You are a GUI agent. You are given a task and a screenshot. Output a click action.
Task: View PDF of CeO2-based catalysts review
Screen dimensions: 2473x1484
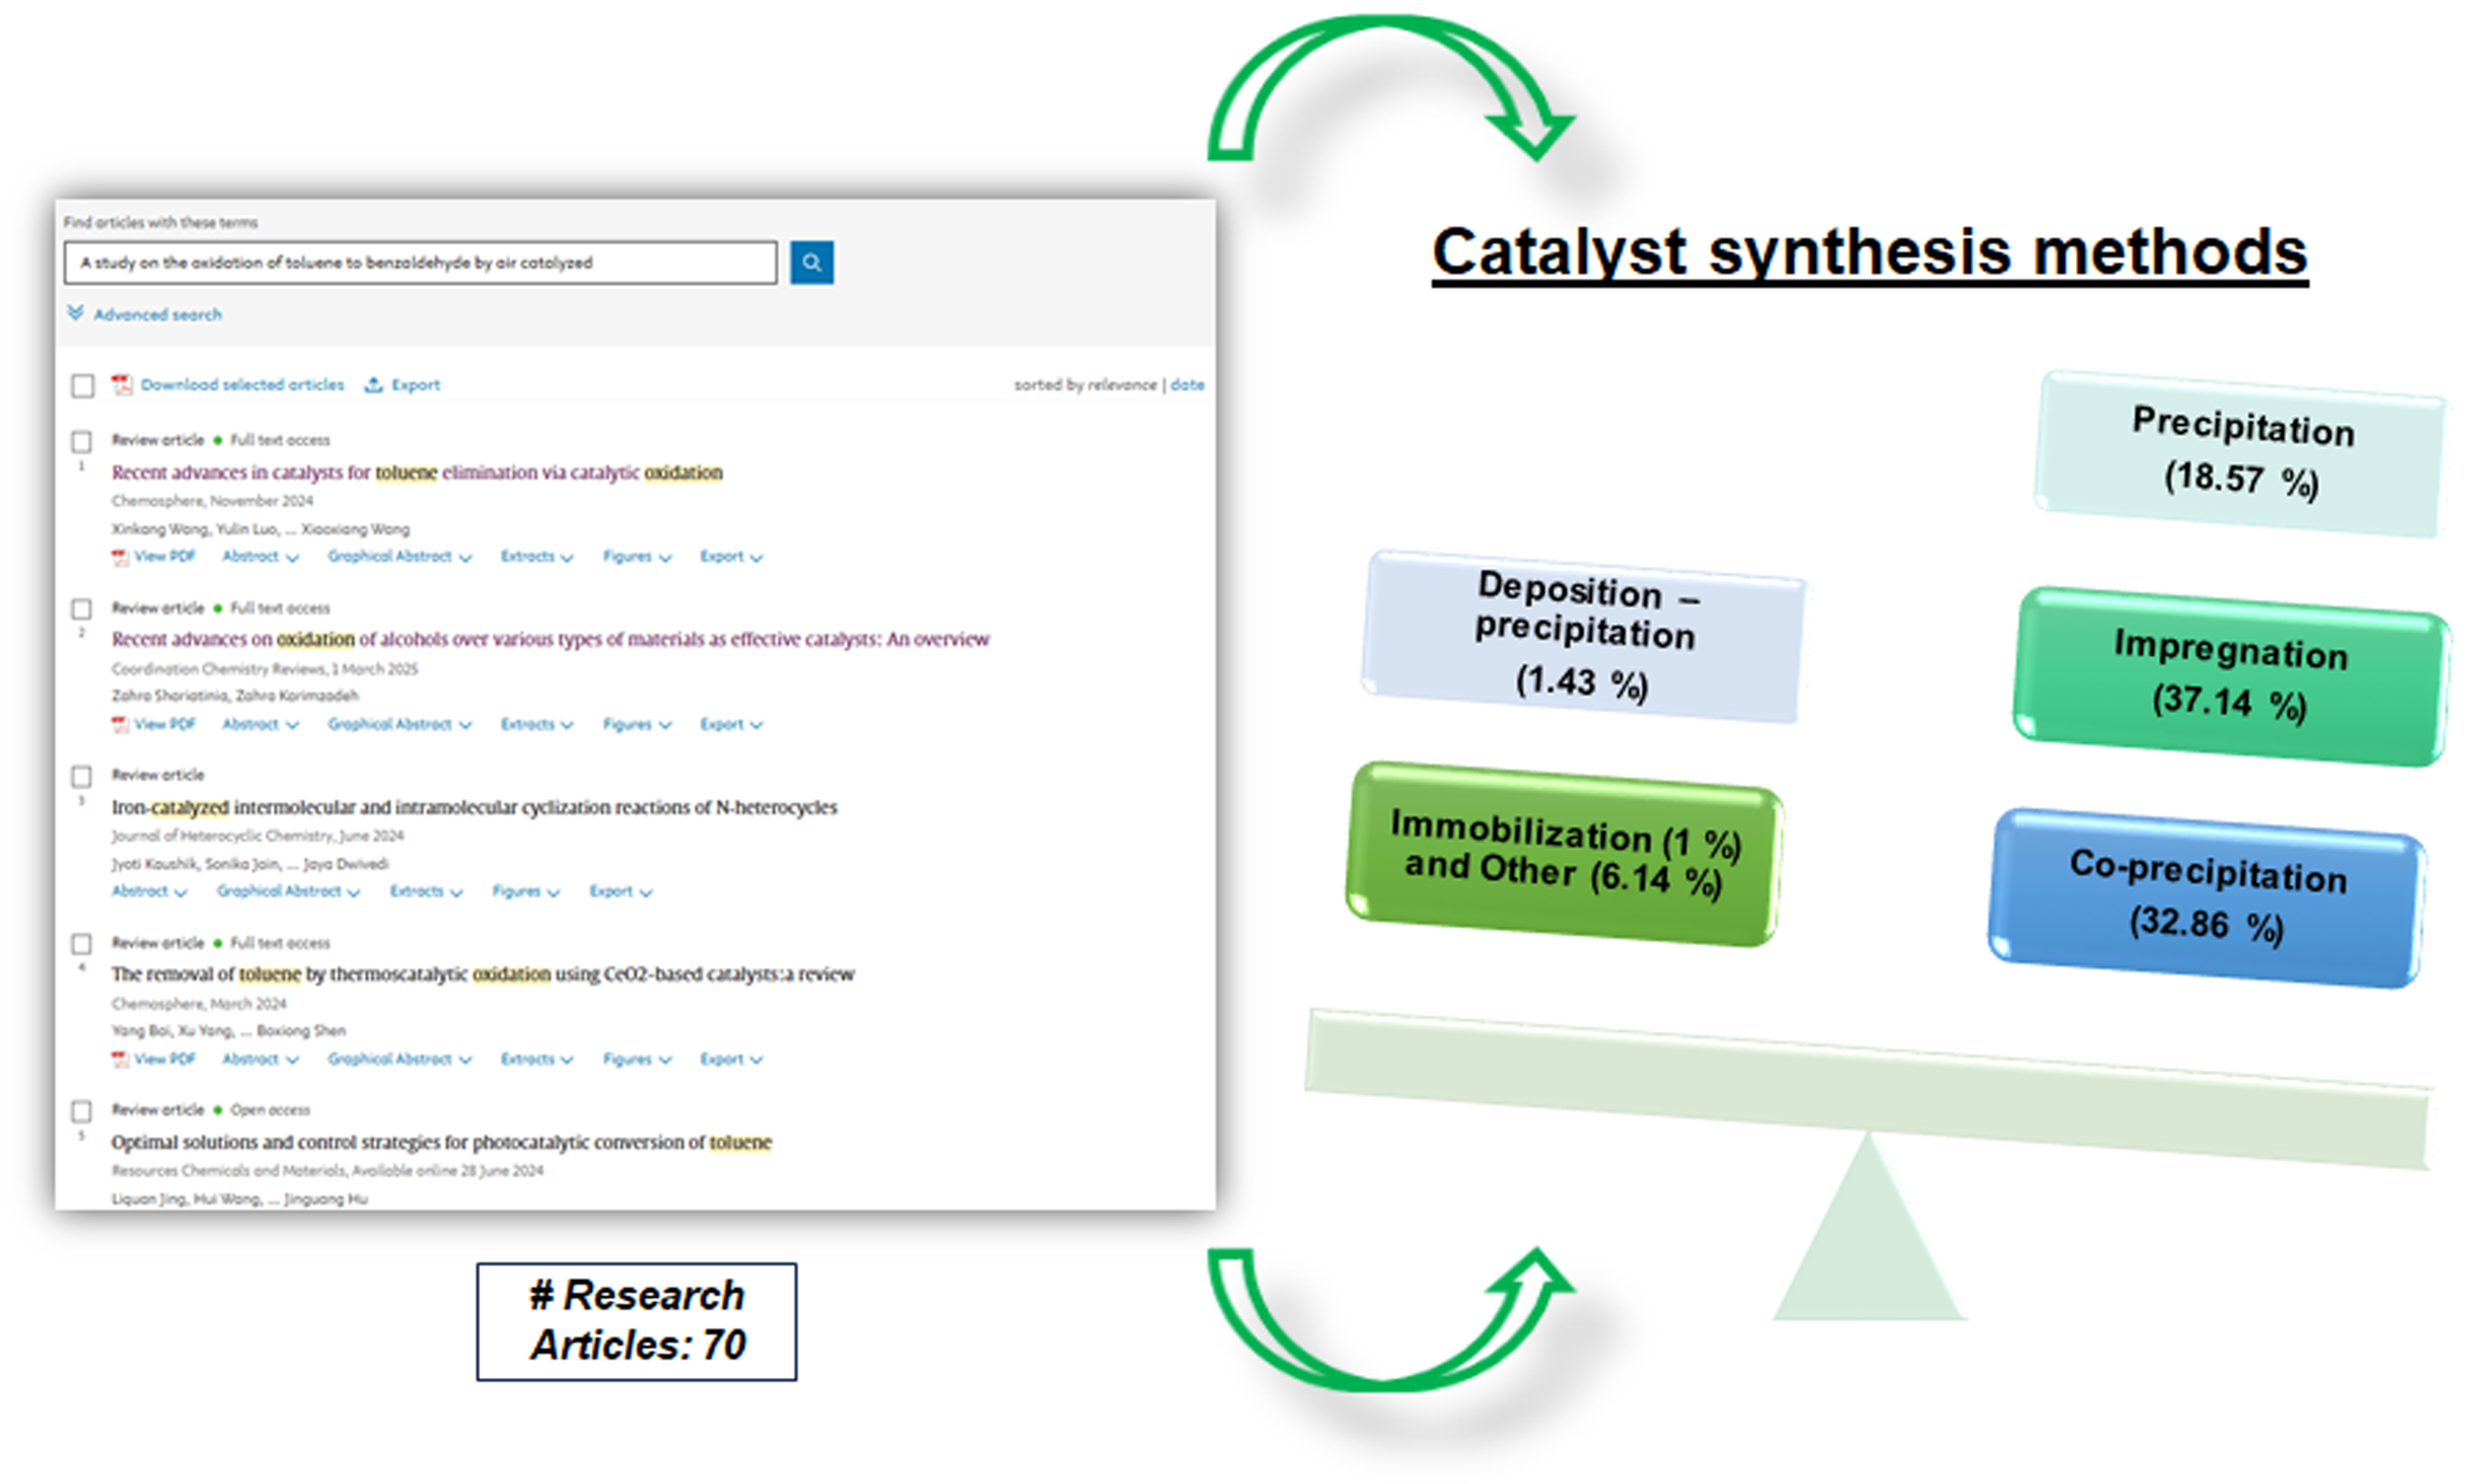165,1060
